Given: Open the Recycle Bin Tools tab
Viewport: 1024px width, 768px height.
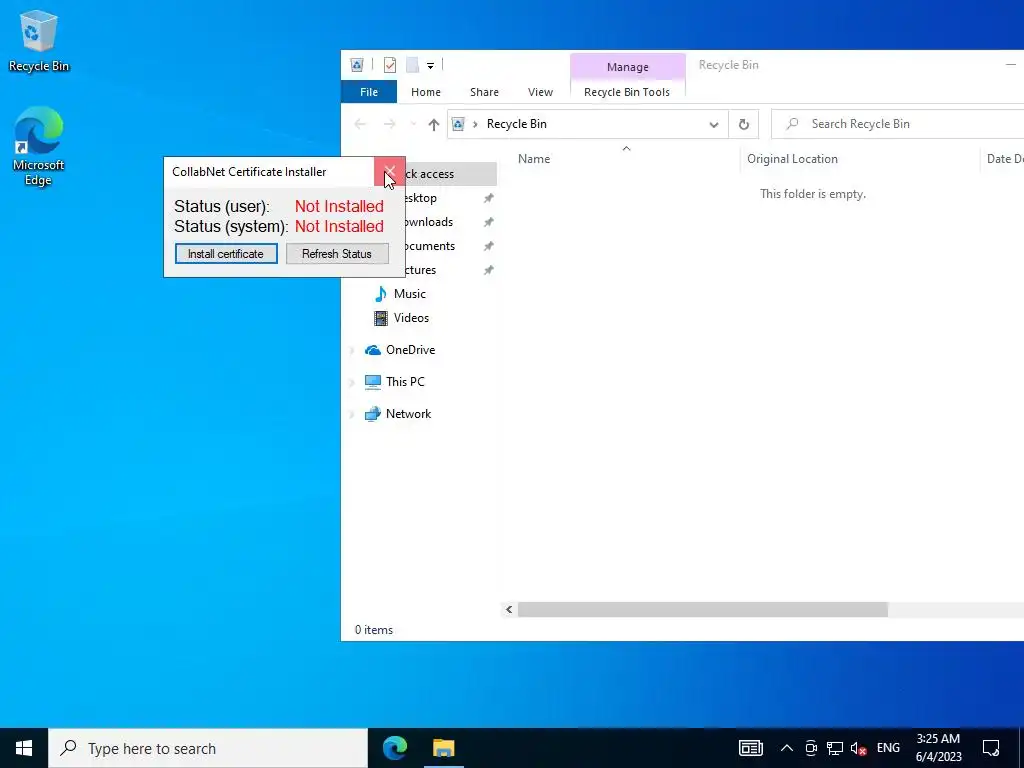Looking at the screenshot, I should [x=627, y=92].
